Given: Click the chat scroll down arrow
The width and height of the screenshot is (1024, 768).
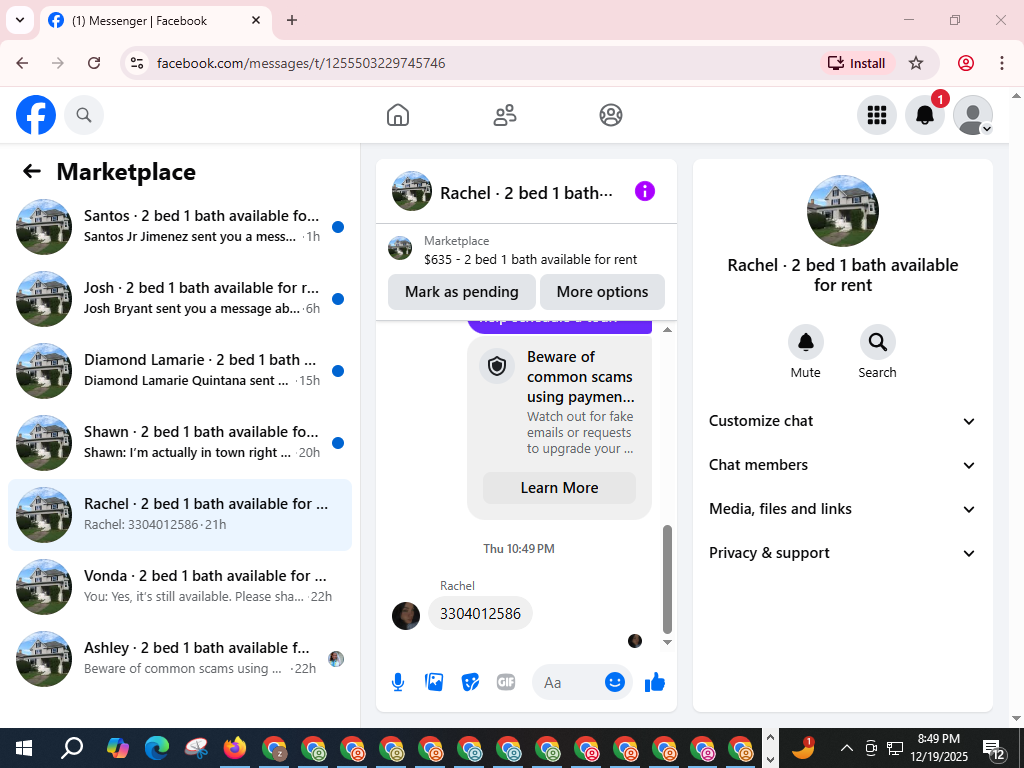Looking at the screenshot, I should tap(667, 643).
